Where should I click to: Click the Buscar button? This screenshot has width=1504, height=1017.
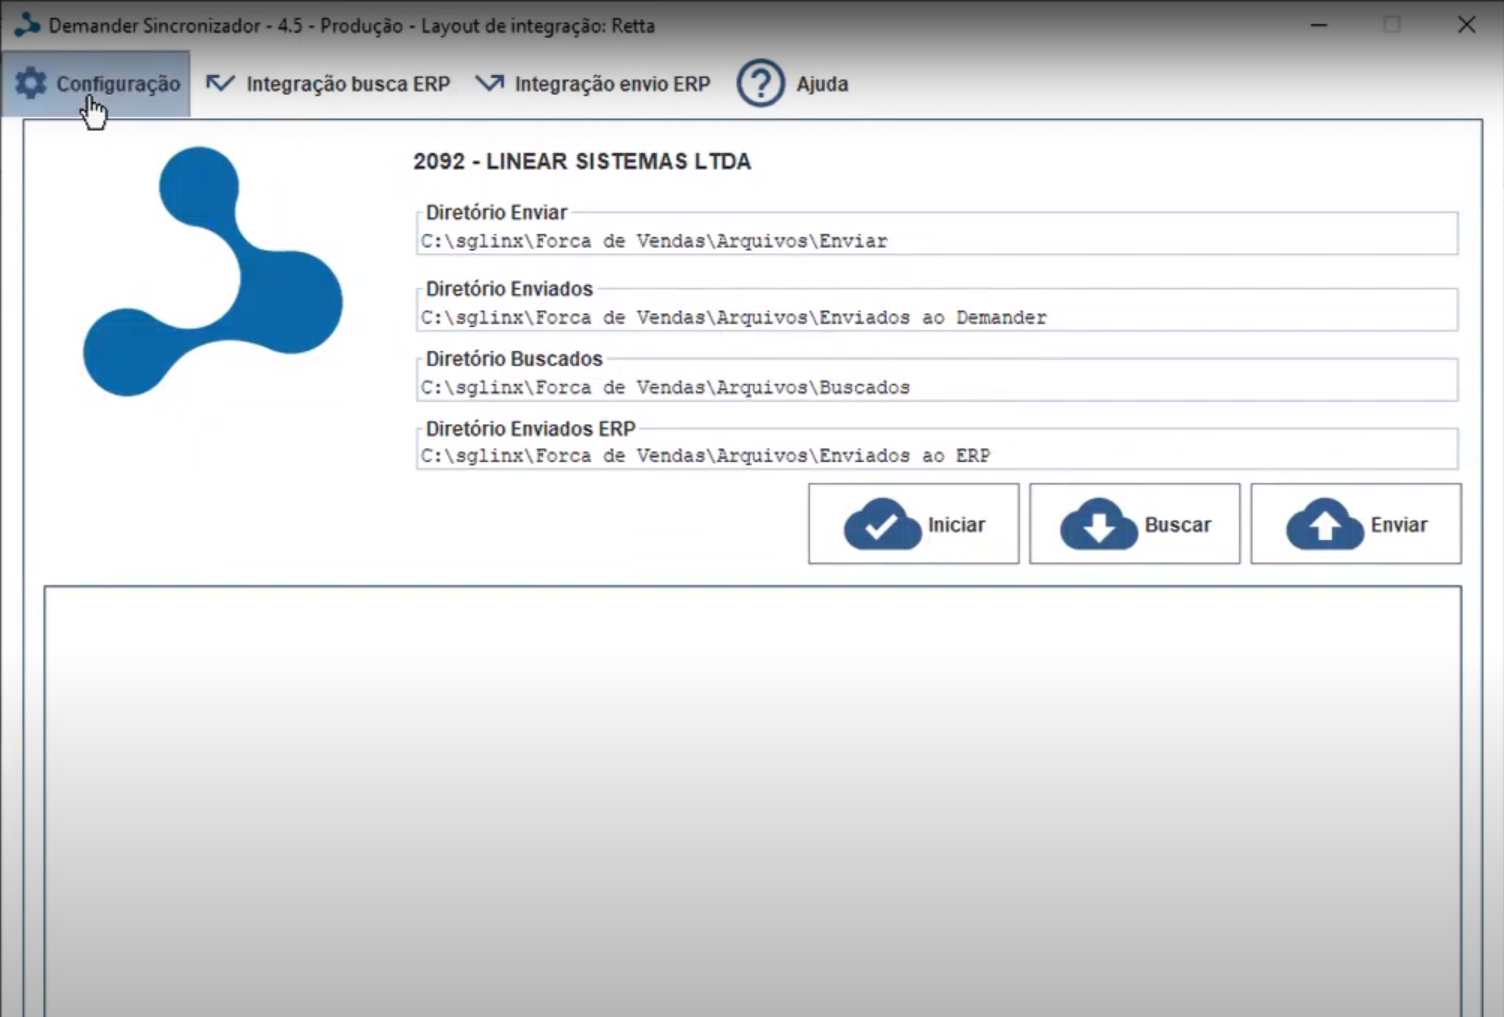point(1135,524)
